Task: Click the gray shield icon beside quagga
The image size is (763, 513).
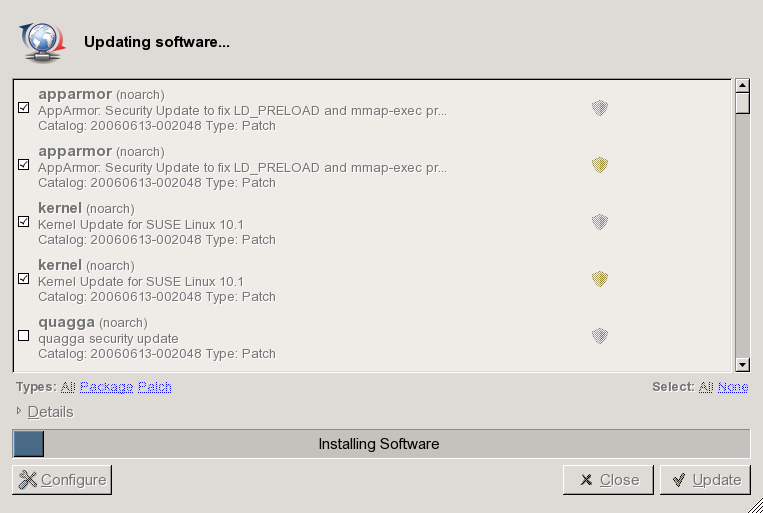Action: click(x=599, y=336)
